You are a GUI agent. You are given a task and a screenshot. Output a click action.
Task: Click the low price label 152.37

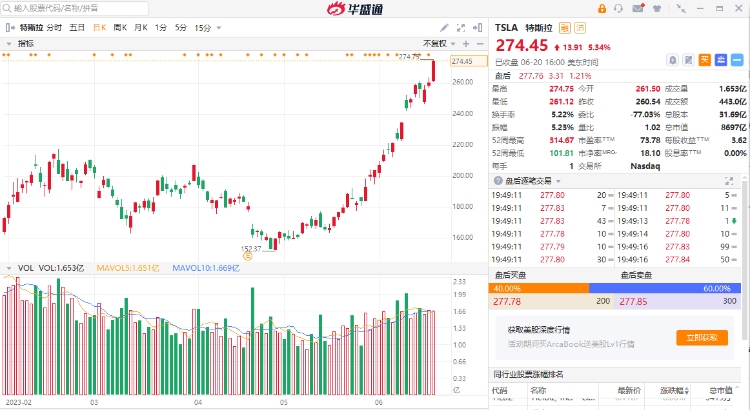click(251, 249)
